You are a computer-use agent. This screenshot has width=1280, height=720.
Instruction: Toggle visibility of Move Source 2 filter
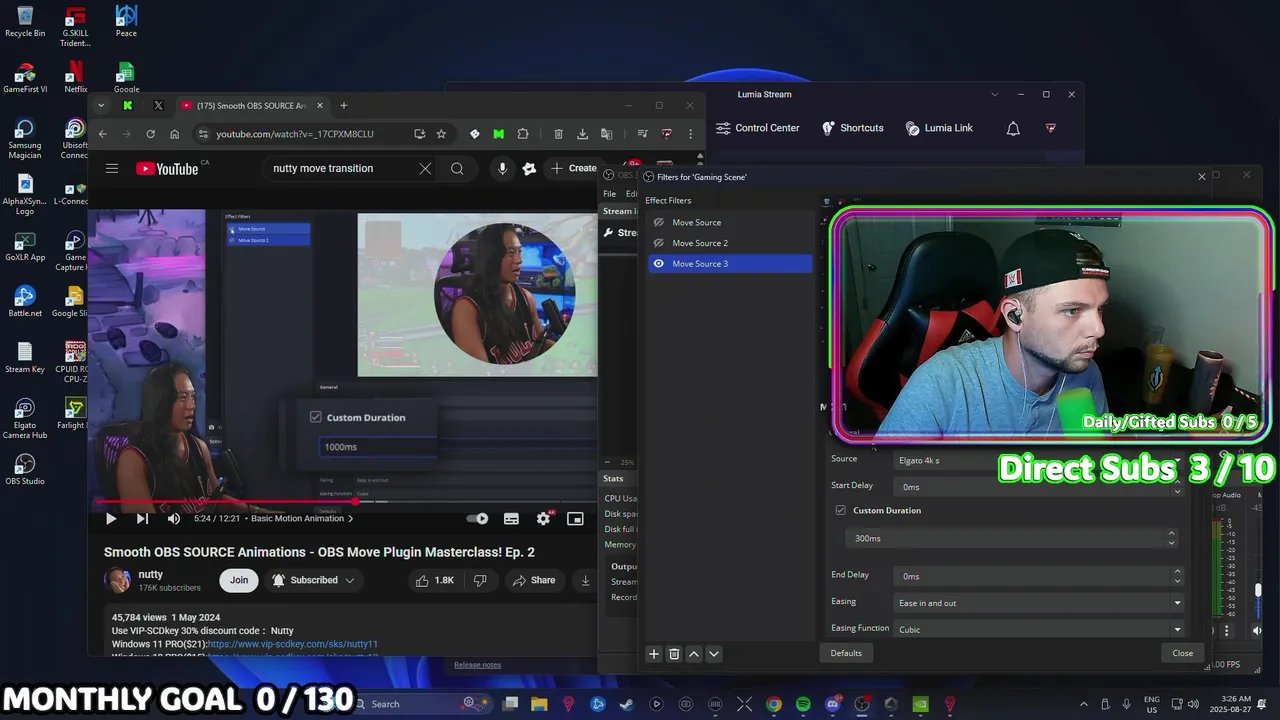658,243
